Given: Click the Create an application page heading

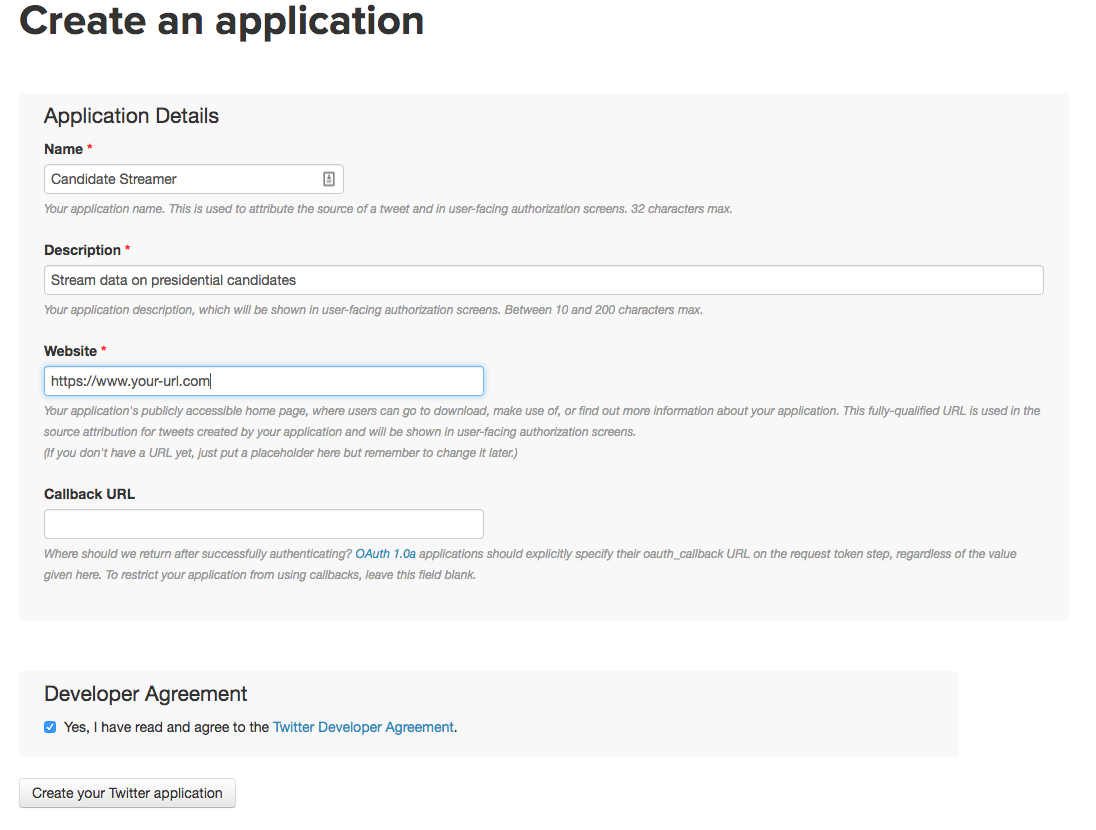Looking at the screenshot, I should (x=221, y=22).
